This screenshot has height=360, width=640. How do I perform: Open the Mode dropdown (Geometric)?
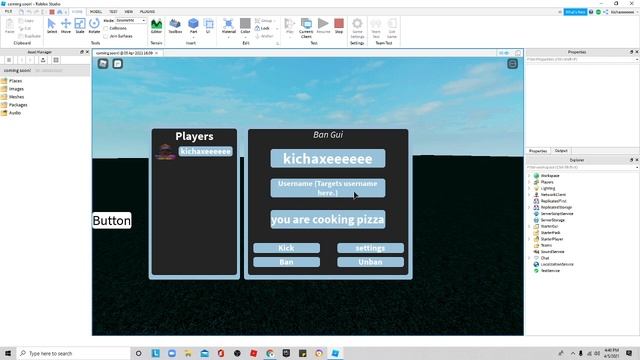(131, 20)
